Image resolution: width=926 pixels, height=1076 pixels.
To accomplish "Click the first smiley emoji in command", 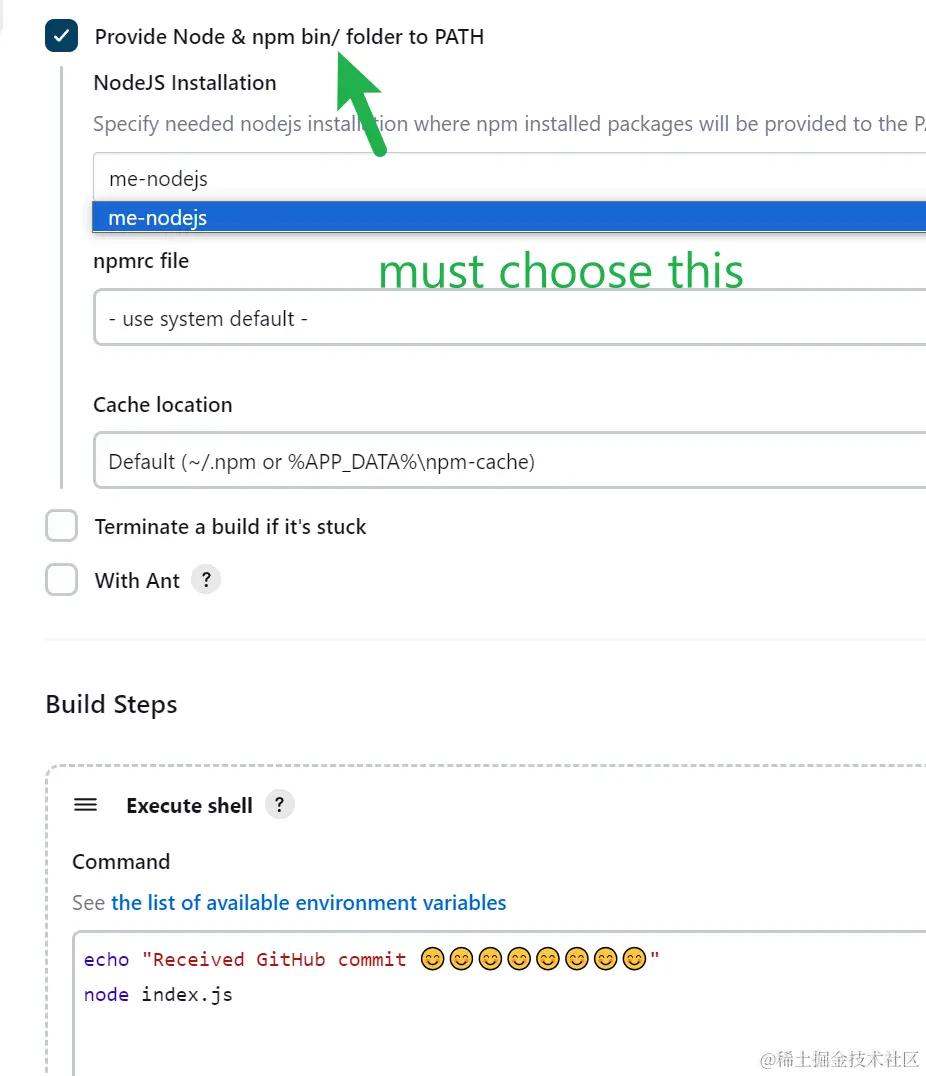I will [432, 960].
